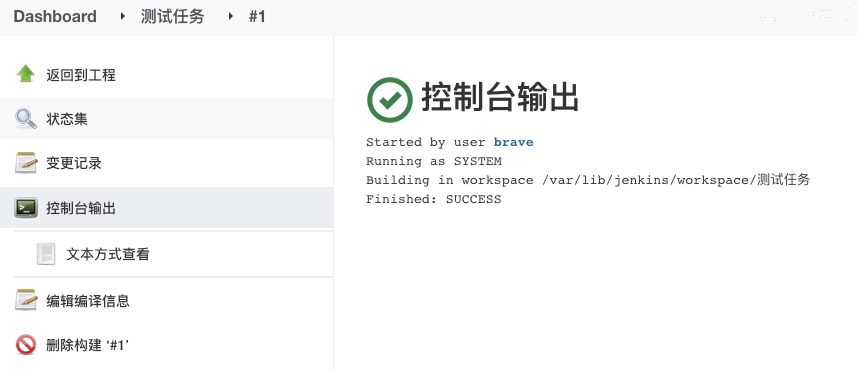This screenshot has width=857, height=371.
Task: Expand the arrow after Dashboard breadcrumb
Action: coord(122,16)
